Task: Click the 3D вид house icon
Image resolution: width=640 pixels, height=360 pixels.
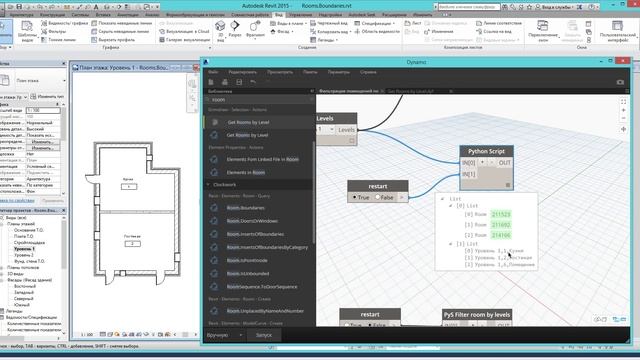Action: point(220,26)
